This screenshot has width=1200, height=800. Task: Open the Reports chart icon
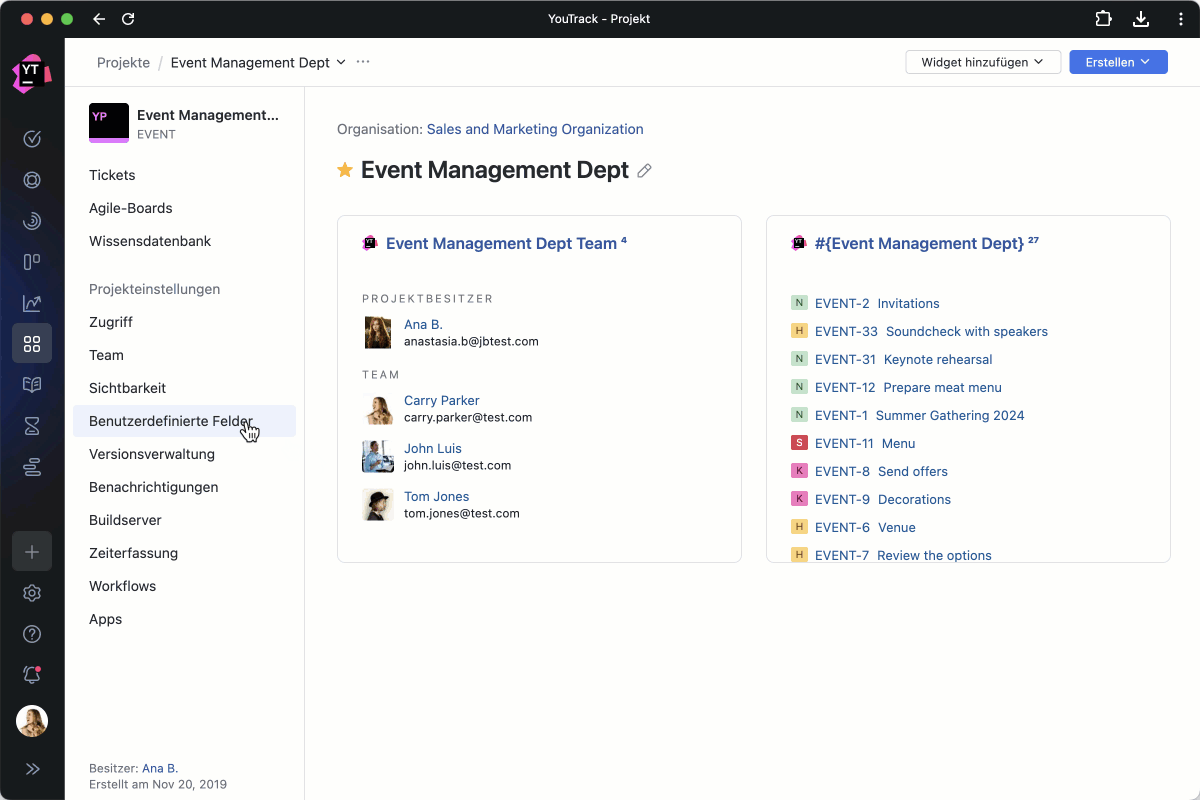click(32, 303)
